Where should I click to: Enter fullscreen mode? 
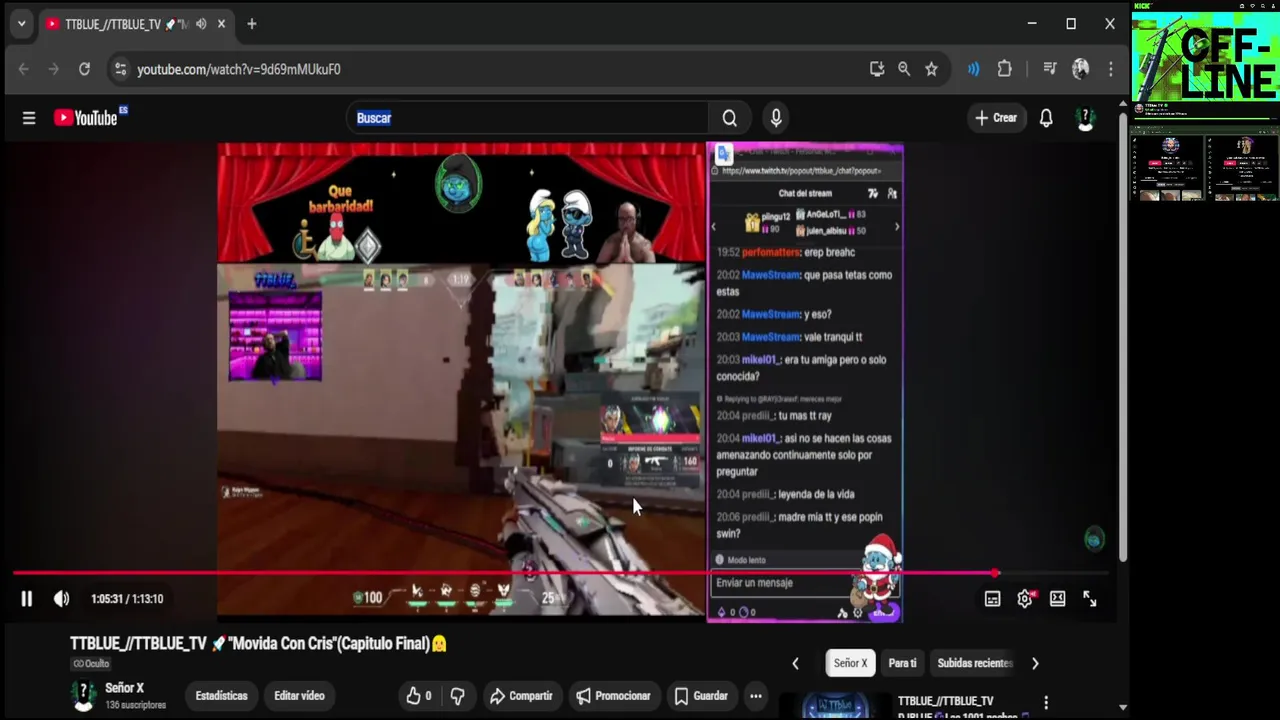(x=1090, y=599)
